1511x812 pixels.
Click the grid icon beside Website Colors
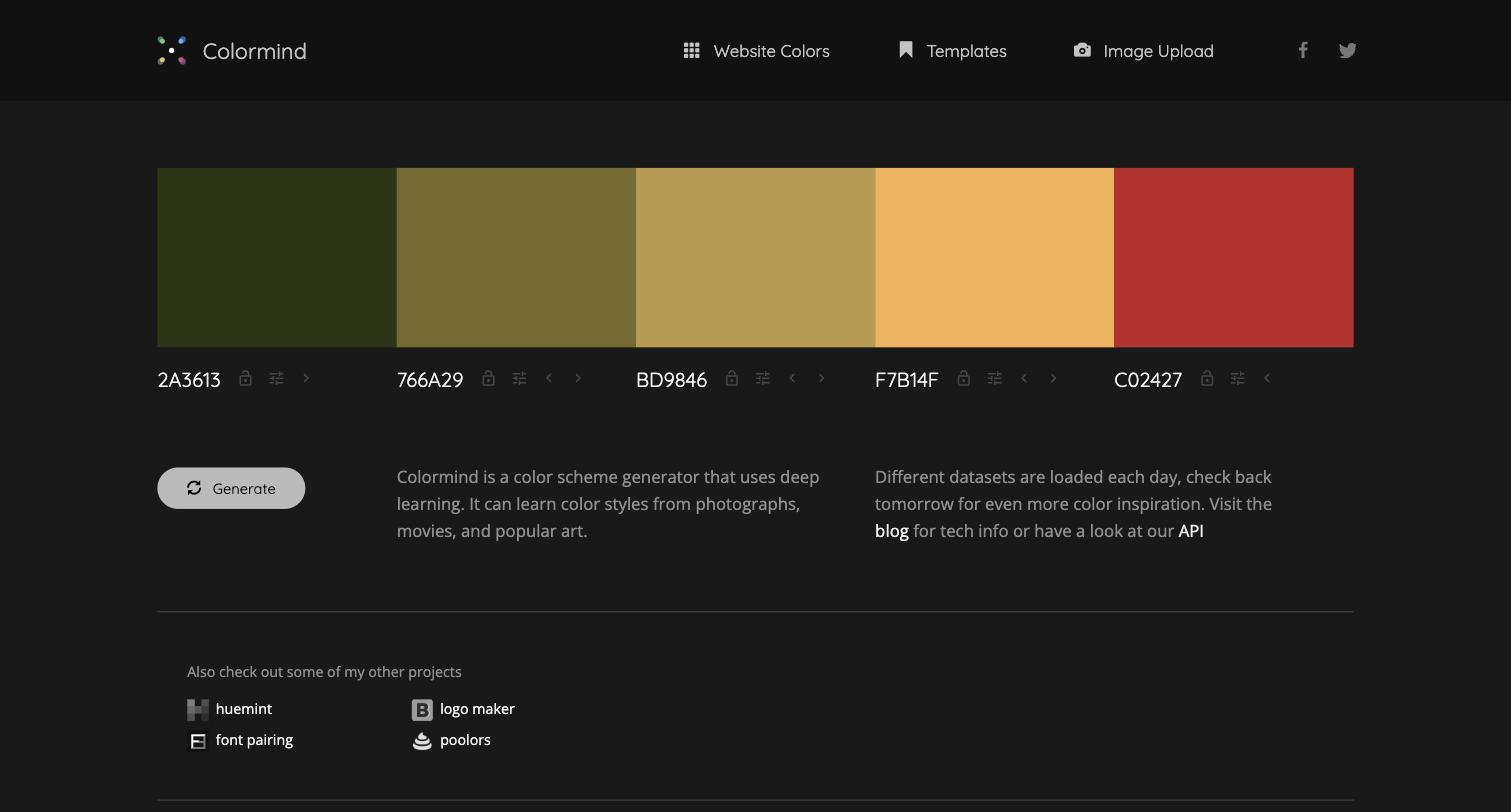tap(691, 50)
